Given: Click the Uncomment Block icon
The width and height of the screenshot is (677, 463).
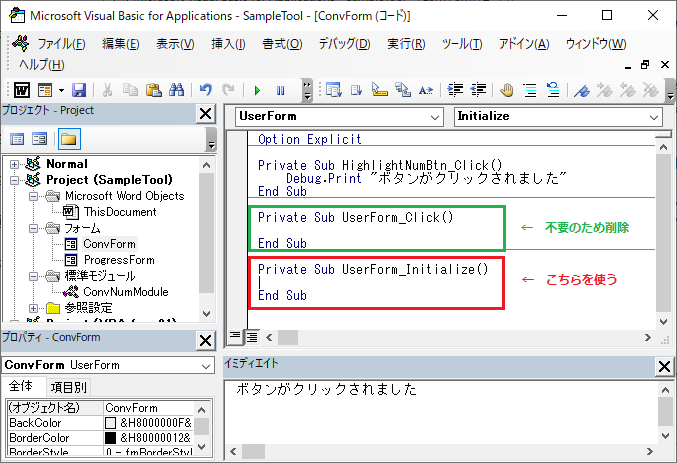Looking at the screenshot, I should click(553, 90).
